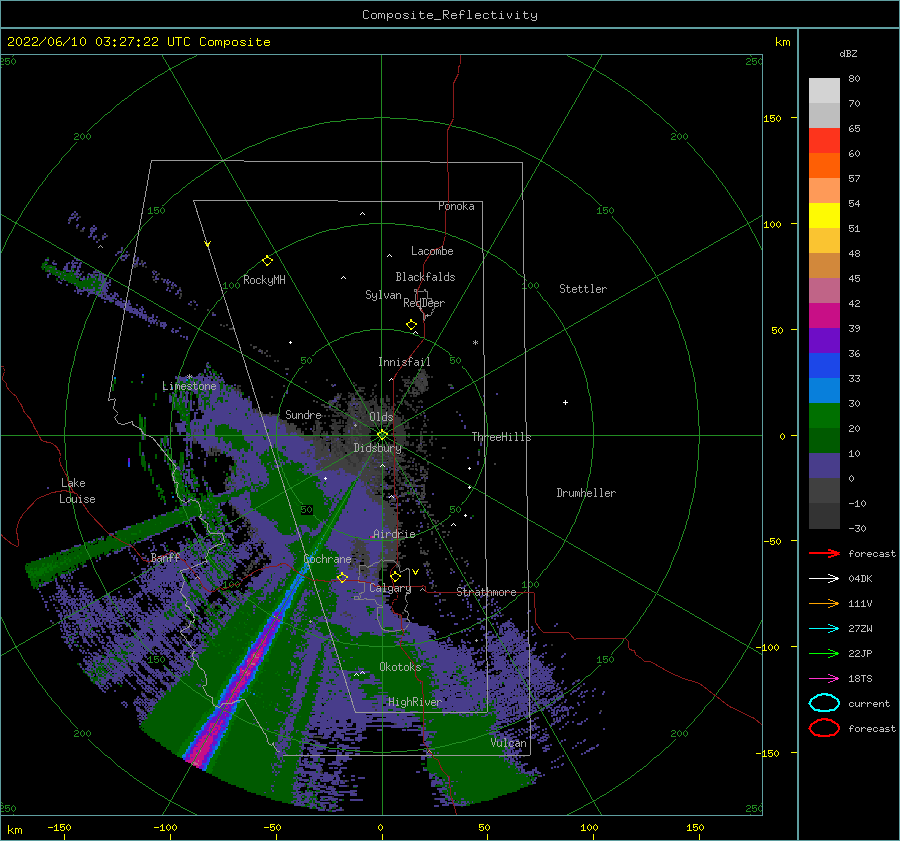Click the yellow diamond marker near Cochrane

click(342, 577)
